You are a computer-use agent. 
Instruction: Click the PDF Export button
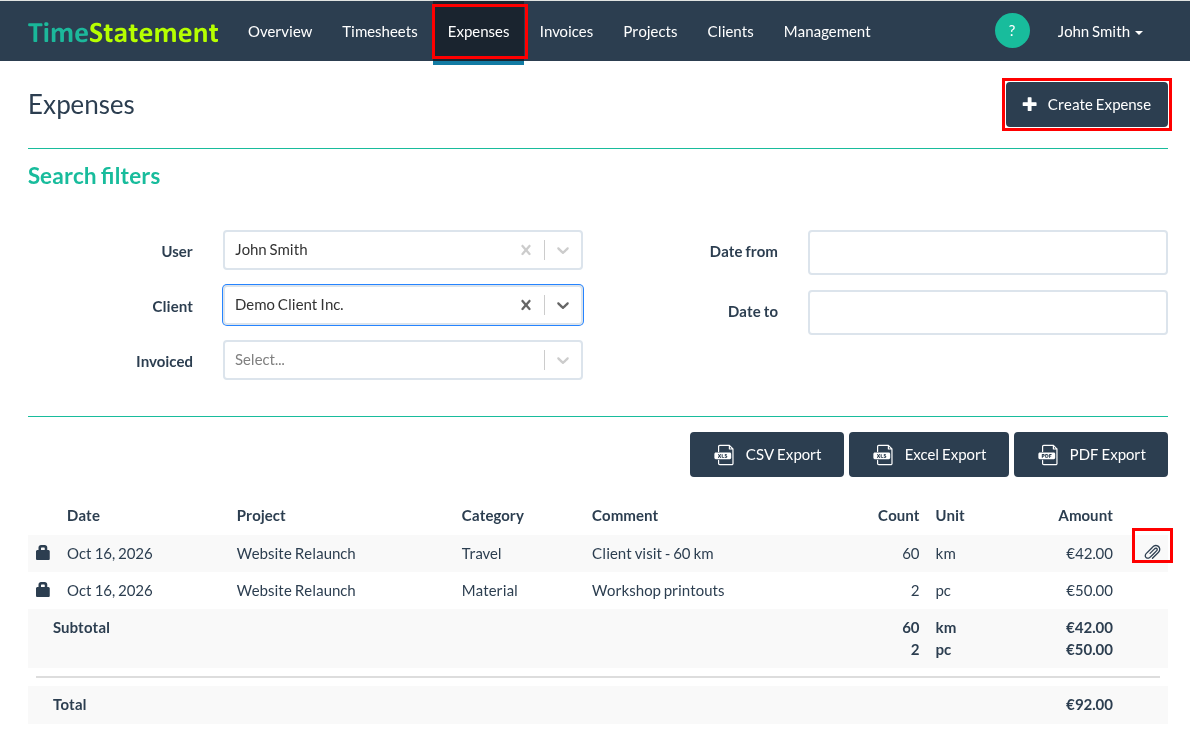[1091, 455]
